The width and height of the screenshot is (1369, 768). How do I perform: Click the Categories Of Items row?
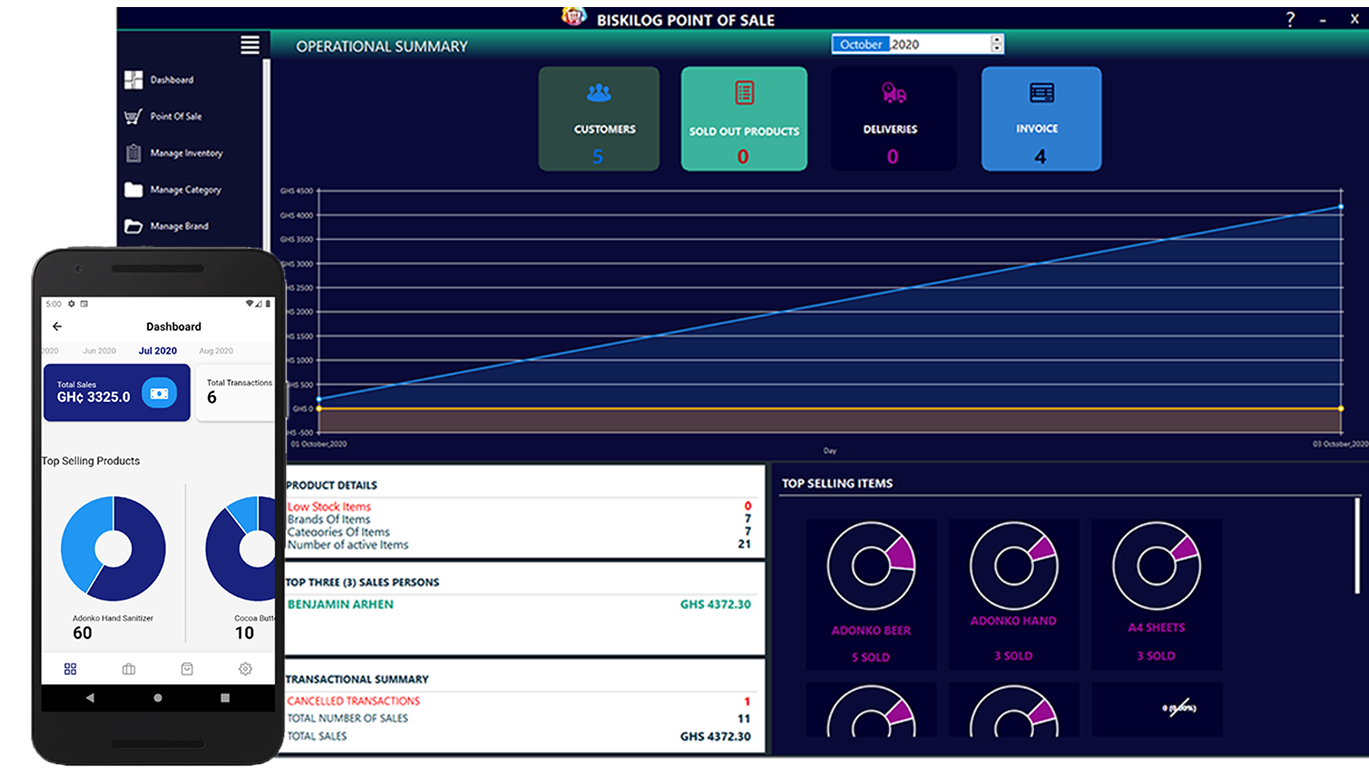point(520,532)
